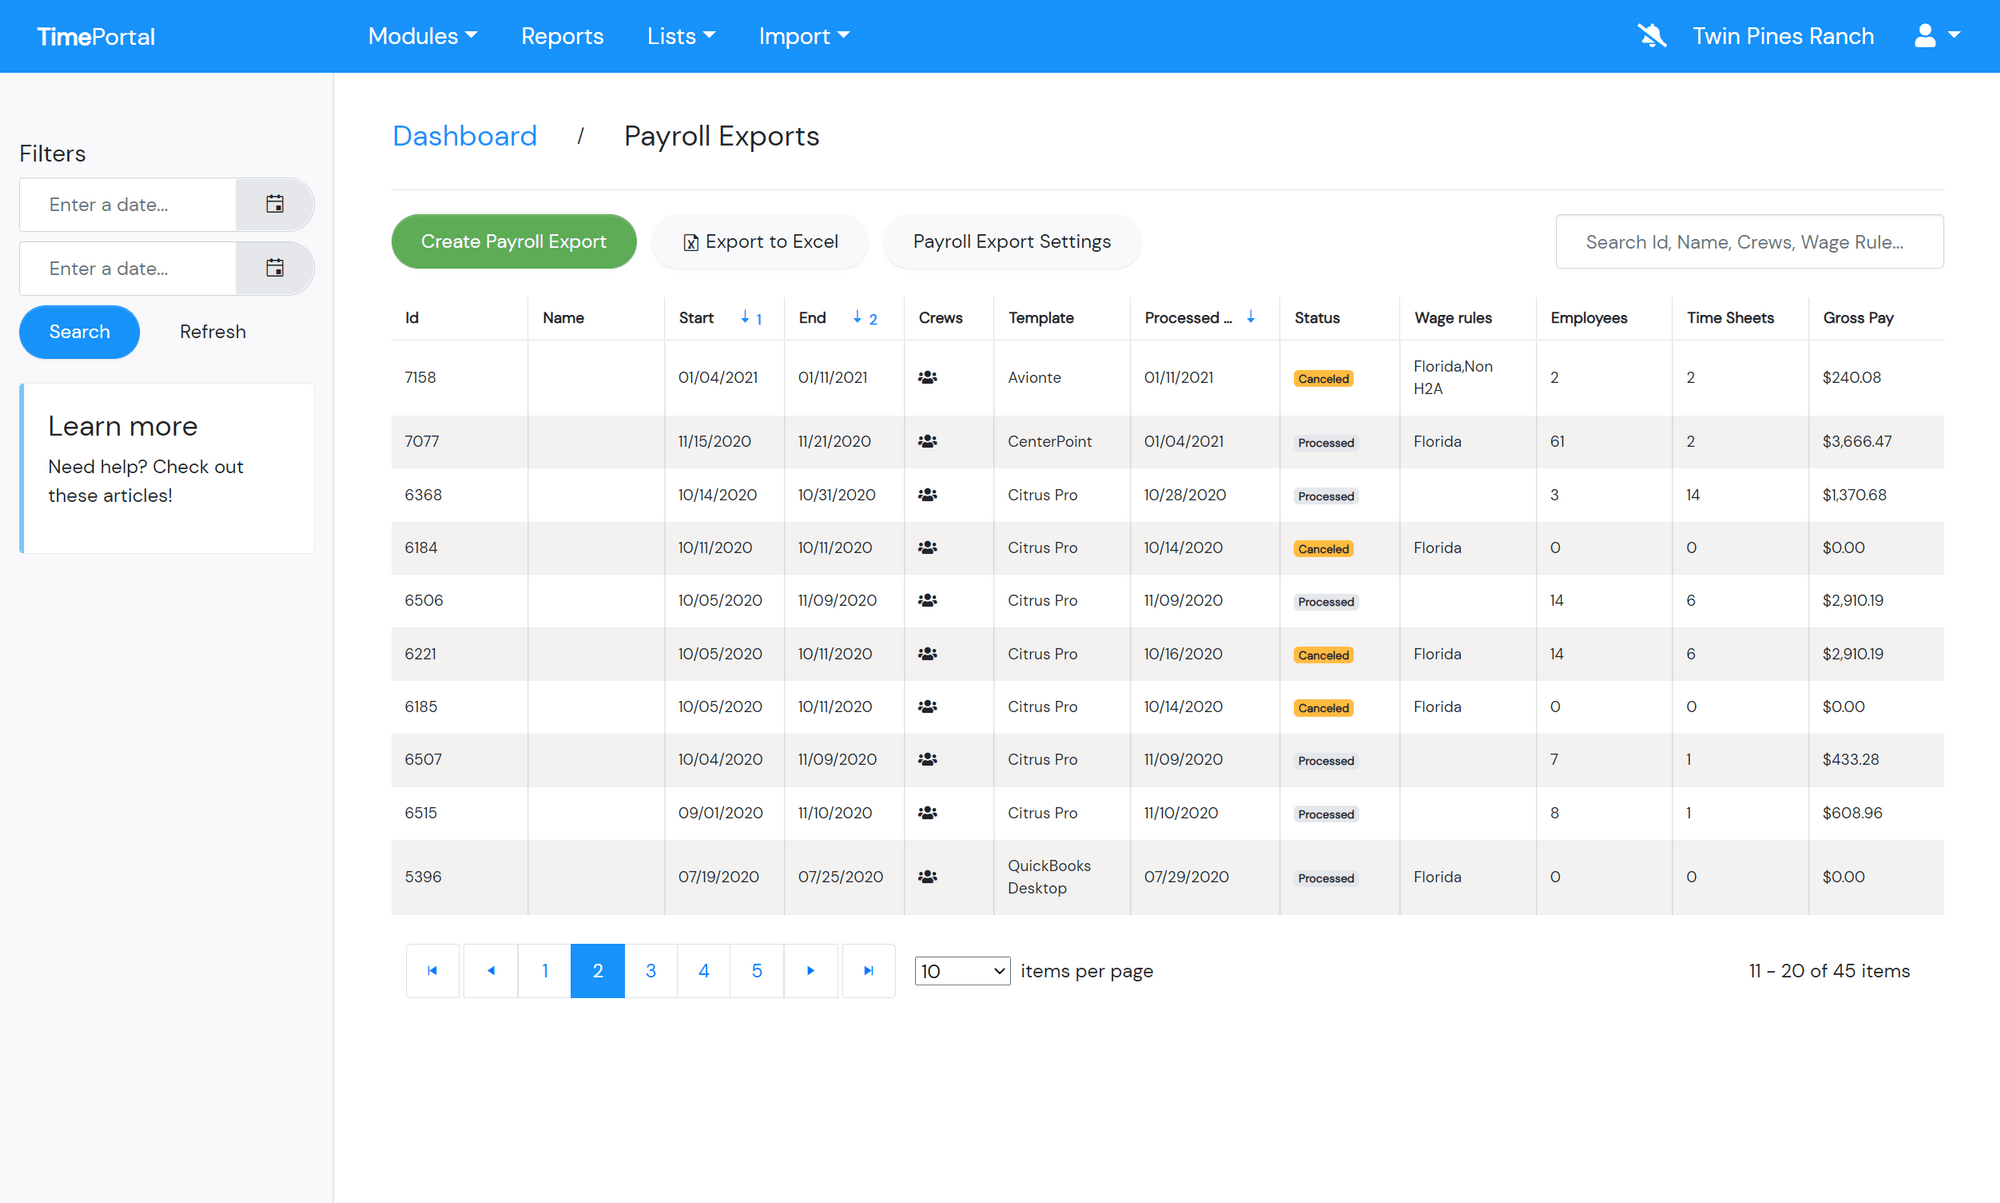Go to the next page arrow

click(x=811, y=970)
